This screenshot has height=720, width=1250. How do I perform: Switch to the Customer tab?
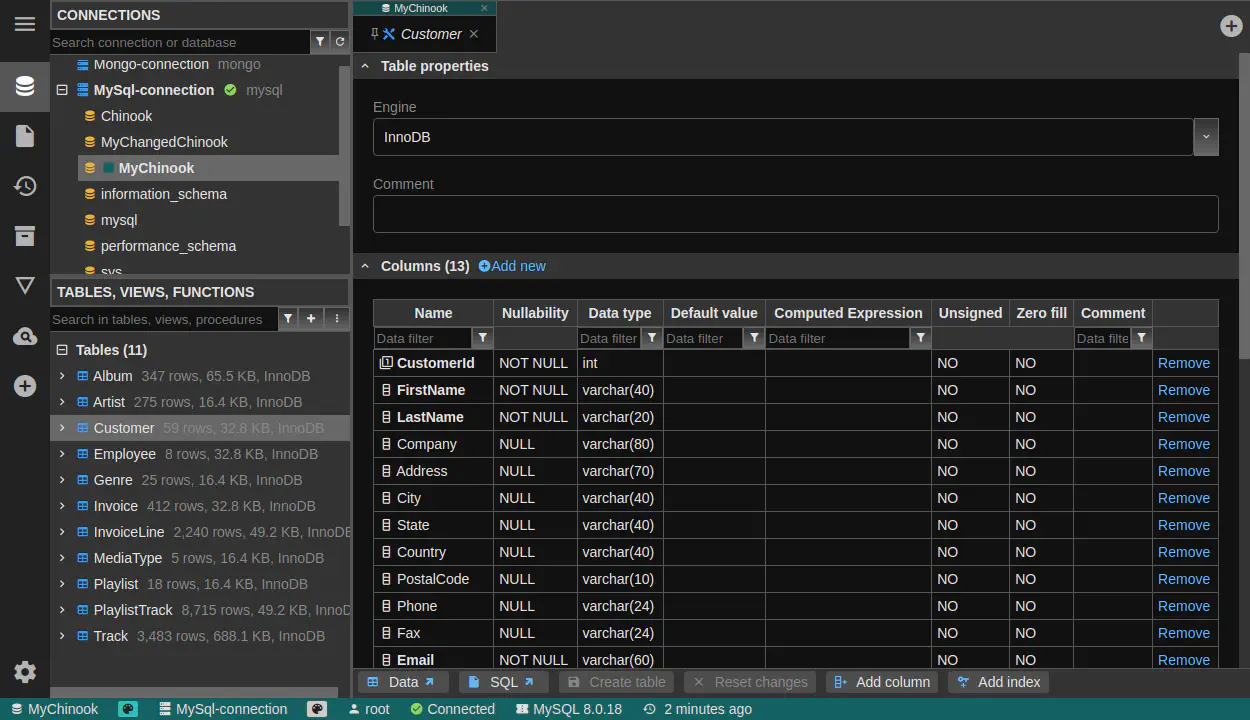(430, 34)
